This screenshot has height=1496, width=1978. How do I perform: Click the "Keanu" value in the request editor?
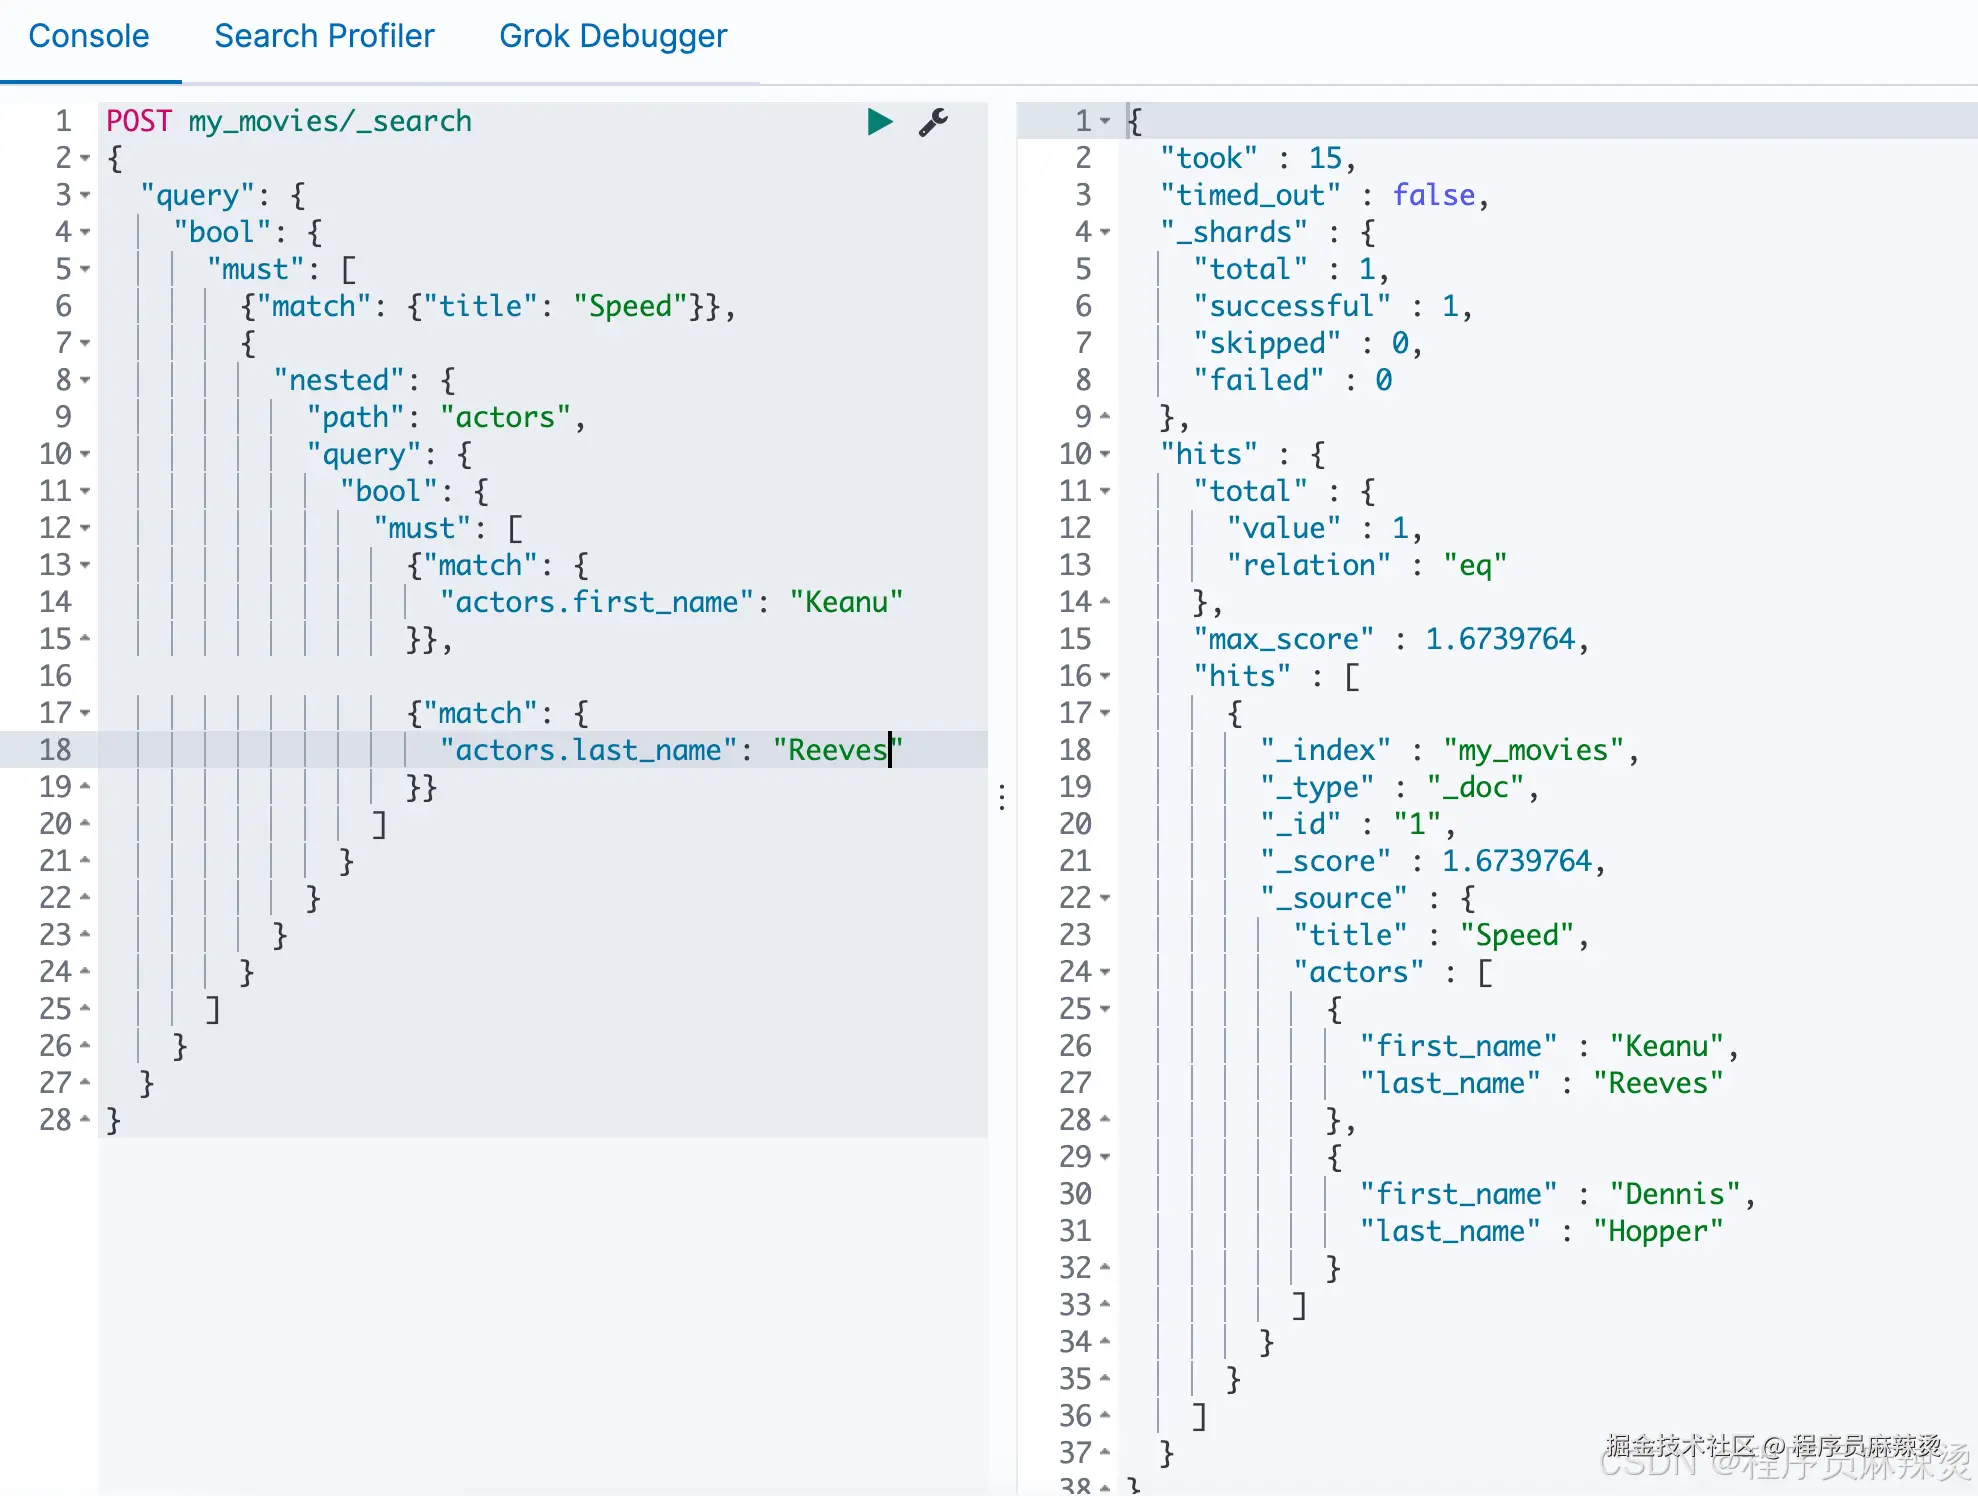846,603
